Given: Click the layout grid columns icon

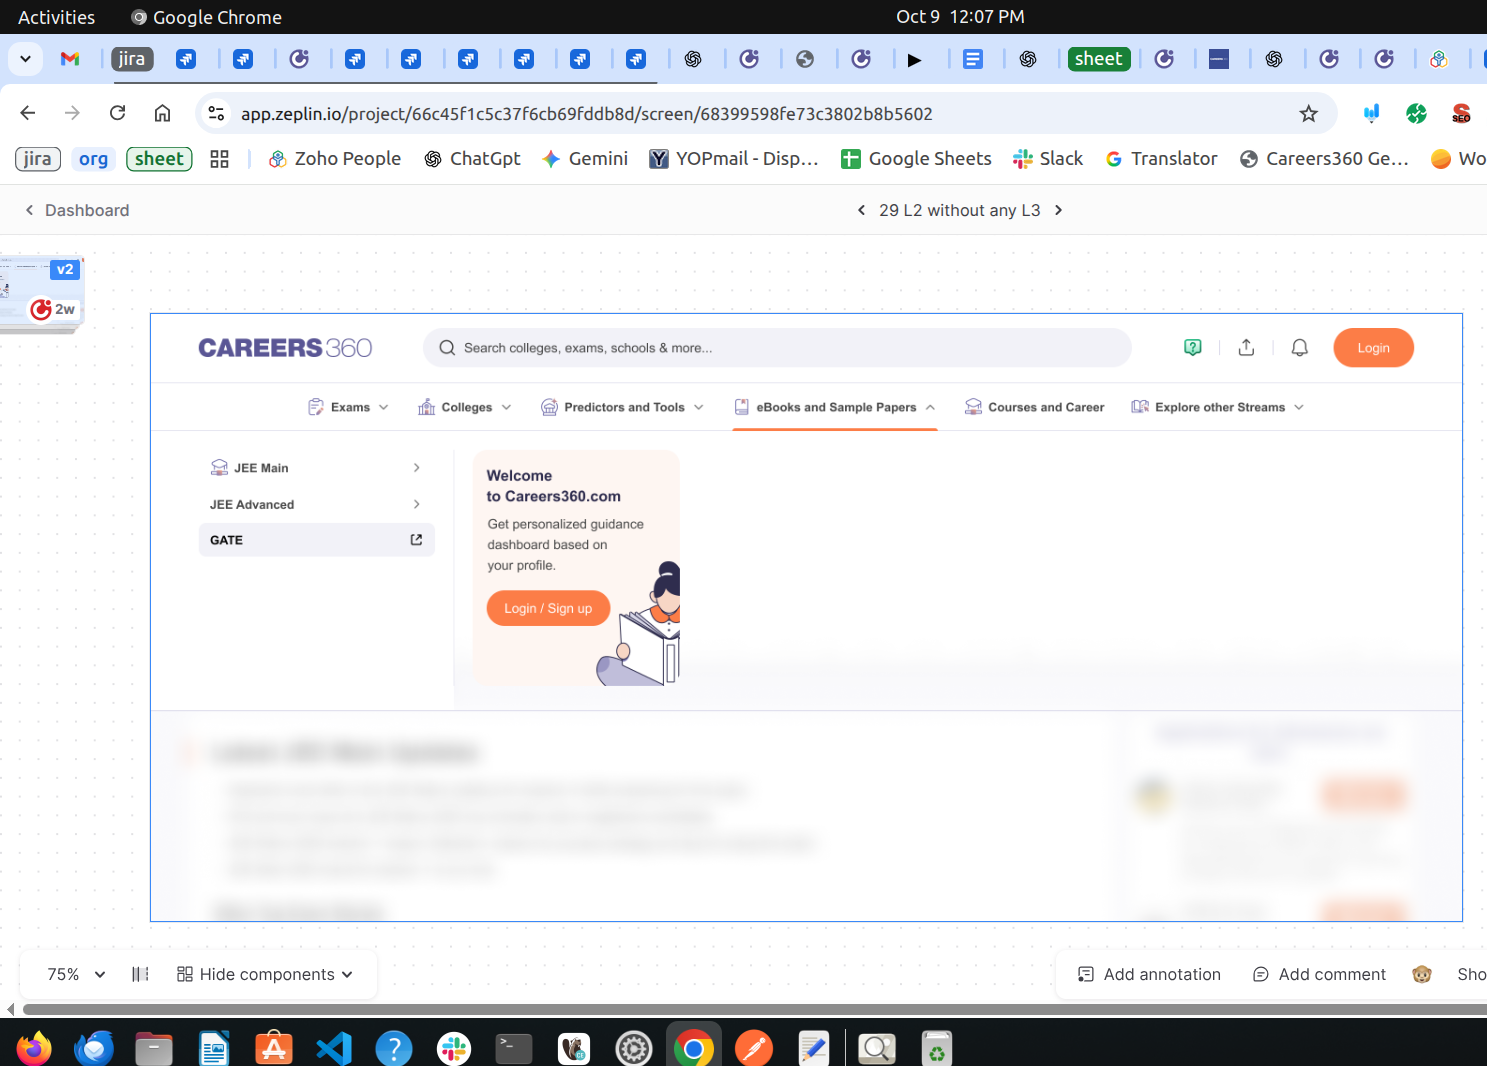Looking at the screenshot, I should pyautogui.click(x=140, y=974).
